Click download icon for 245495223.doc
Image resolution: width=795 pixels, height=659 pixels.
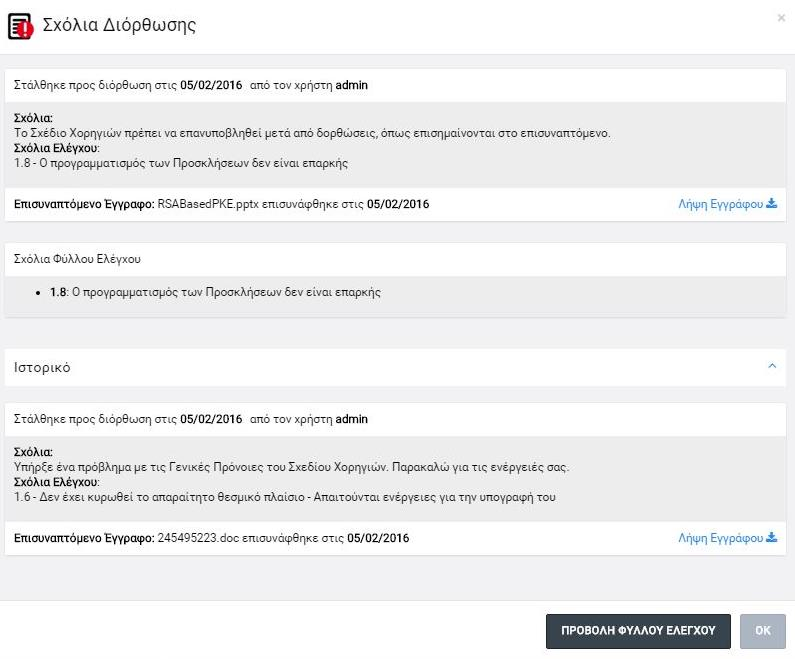(x=772, y=537)
